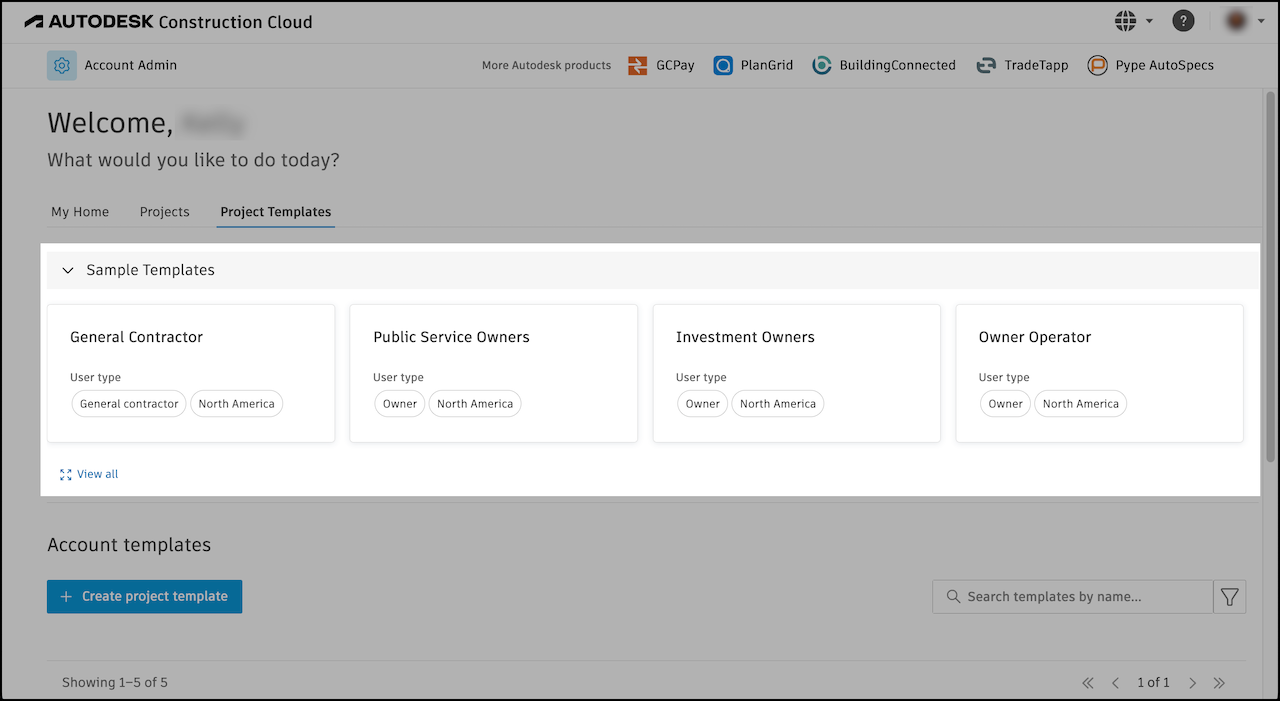
Task: Click Create project template button
Action: click(145, 597)
